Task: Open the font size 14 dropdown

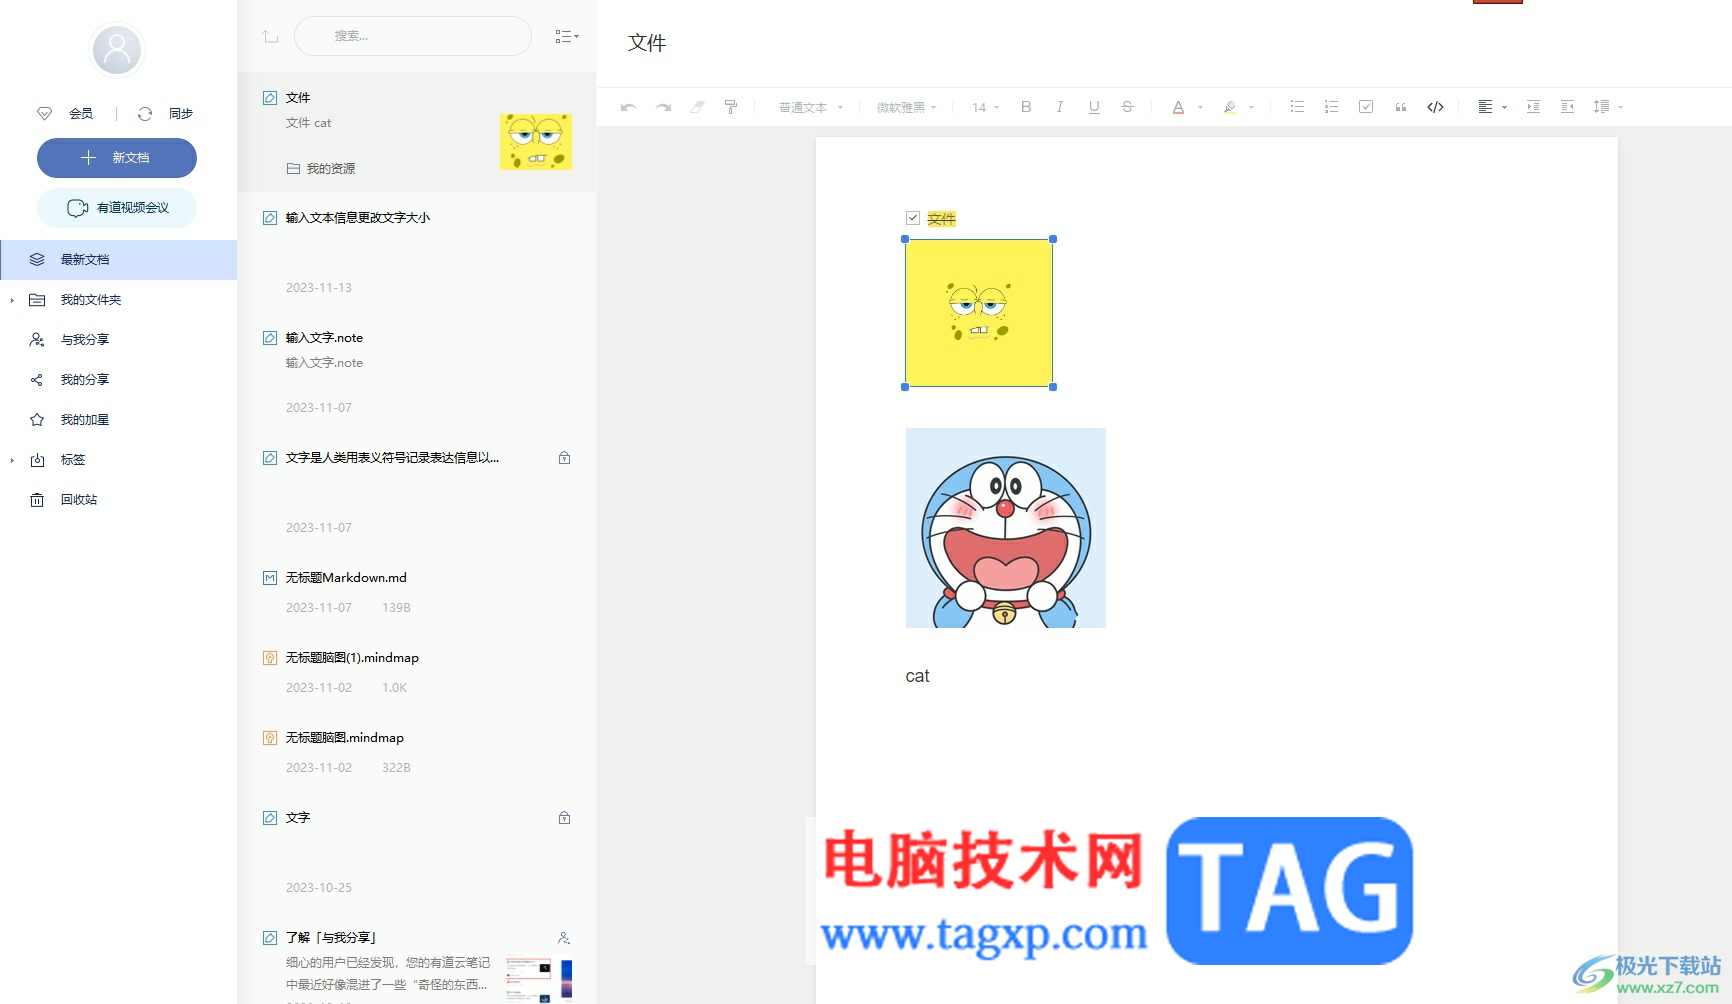Action: click(985, 107)
